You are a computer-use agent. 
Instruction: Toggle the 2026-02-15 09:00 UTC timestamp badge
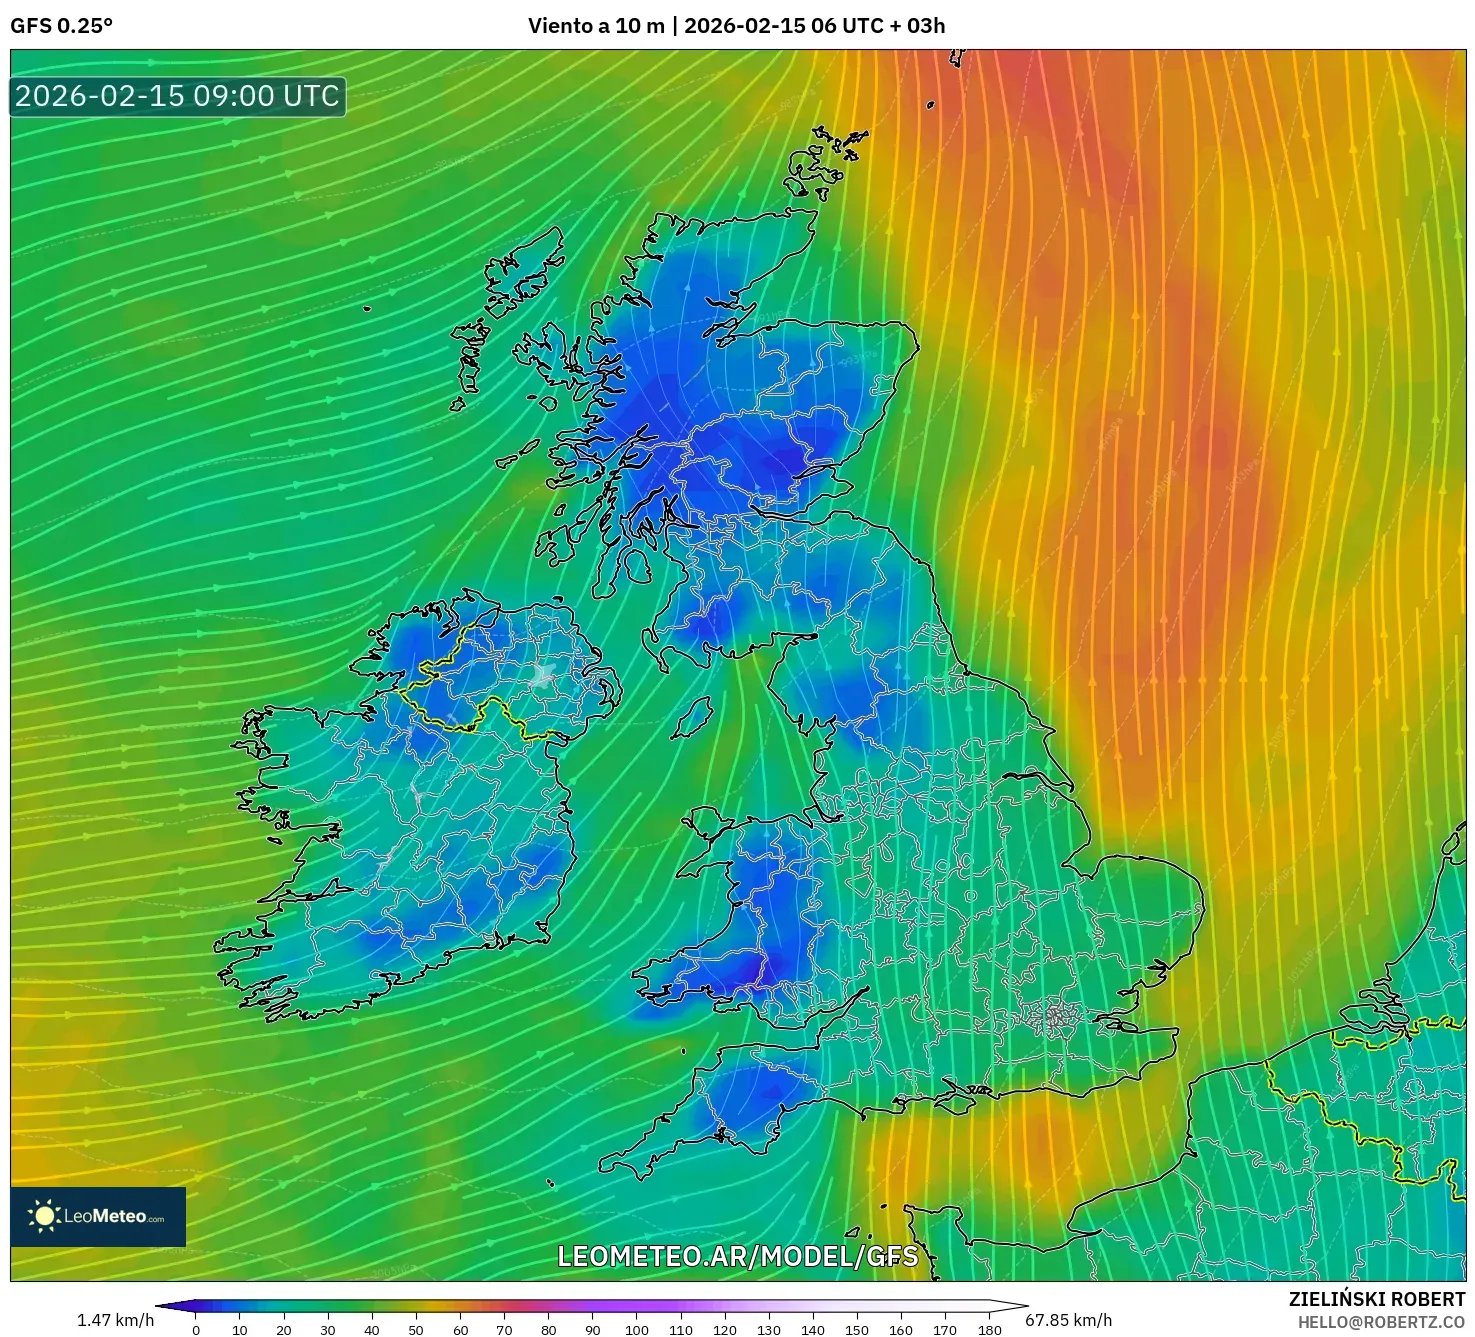click(x=178, y=97)
